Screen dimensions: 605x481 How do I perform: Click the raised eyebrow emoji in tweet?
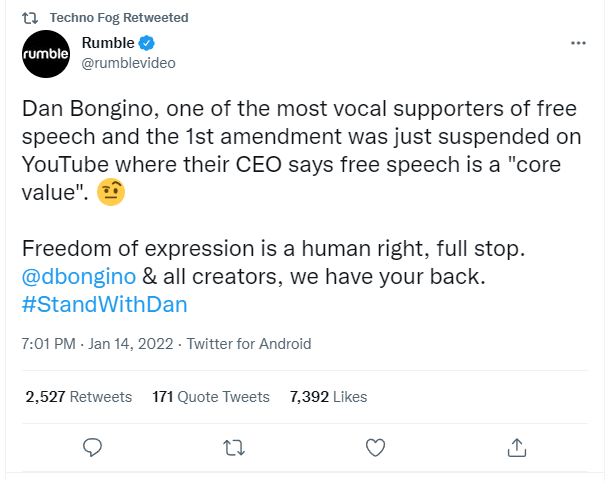click(111, 192)
